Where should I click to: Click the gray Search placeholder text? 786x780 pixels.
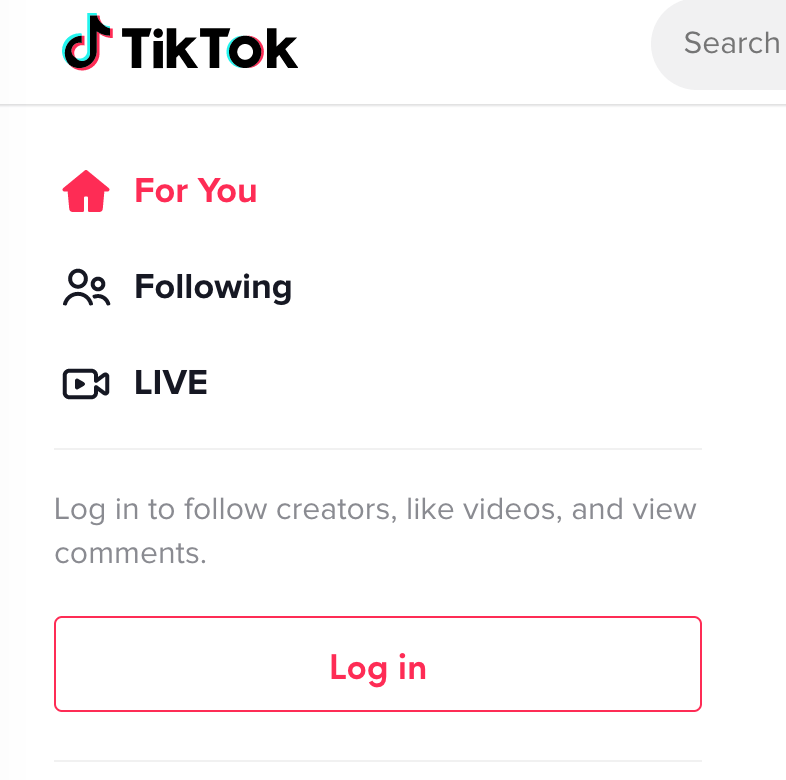pos(731,43)
